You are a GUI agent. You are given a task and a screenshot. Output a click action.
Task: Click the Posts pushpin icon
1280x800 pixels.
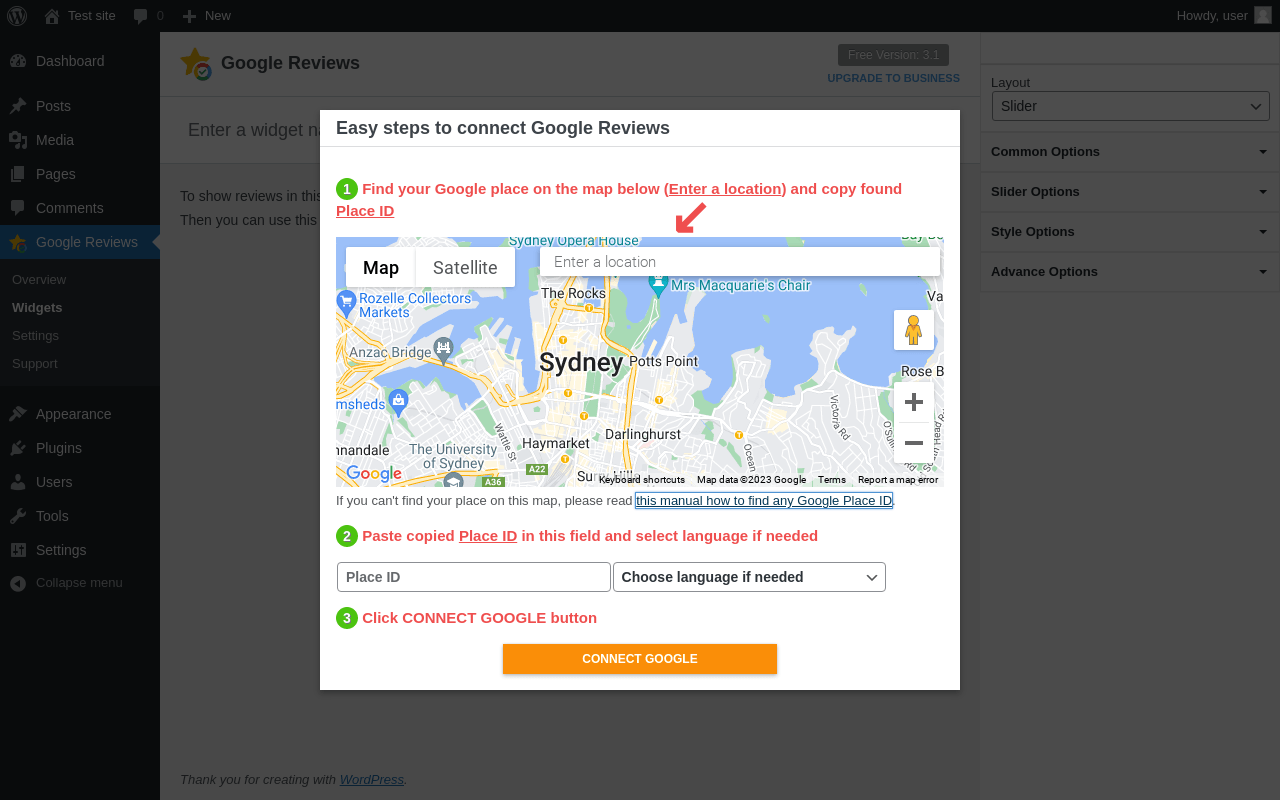pyautogui.click(x=18, y=106)
